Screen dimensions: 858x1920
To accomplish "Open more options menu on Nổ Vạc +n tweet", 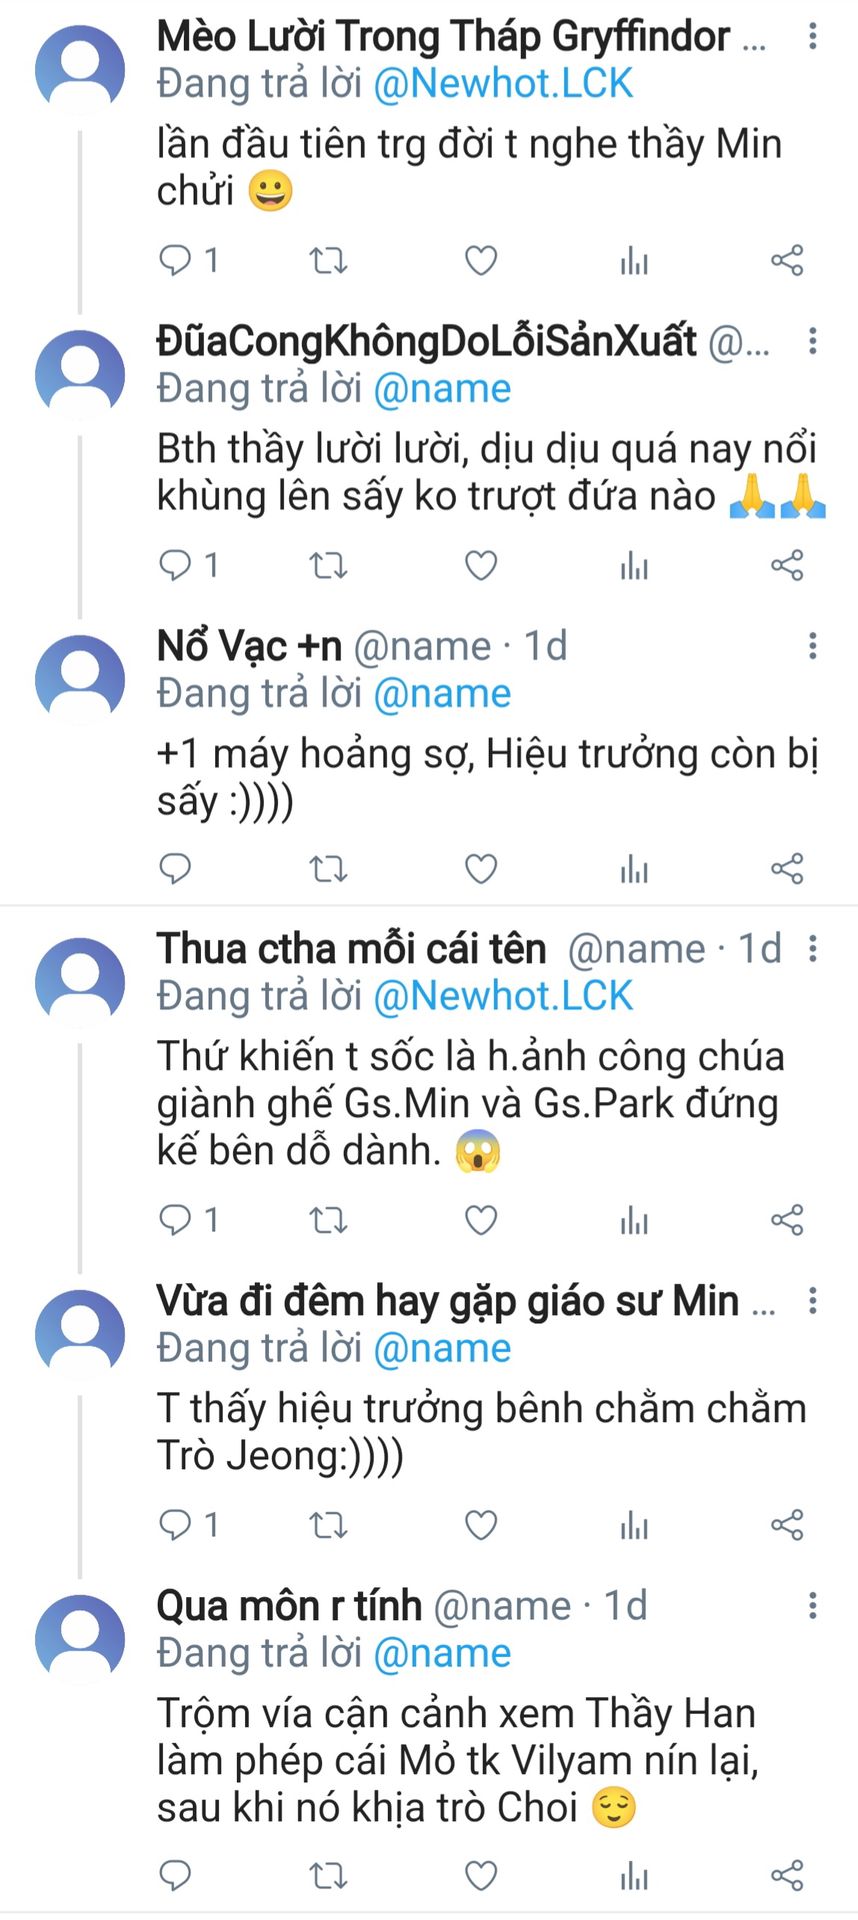I will click(x=812, y=646).
